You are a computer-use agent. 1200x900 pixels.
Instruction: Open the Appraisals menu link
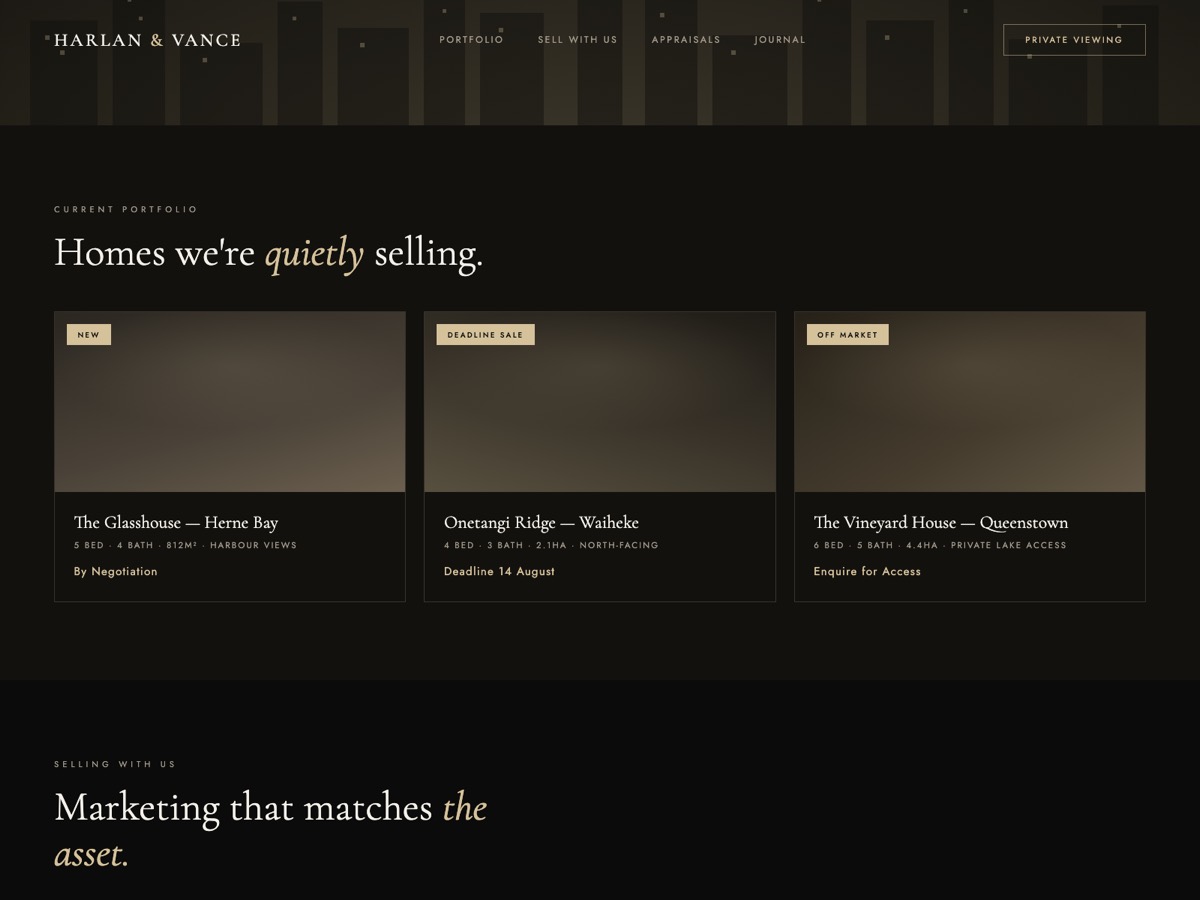coord(686,40)
